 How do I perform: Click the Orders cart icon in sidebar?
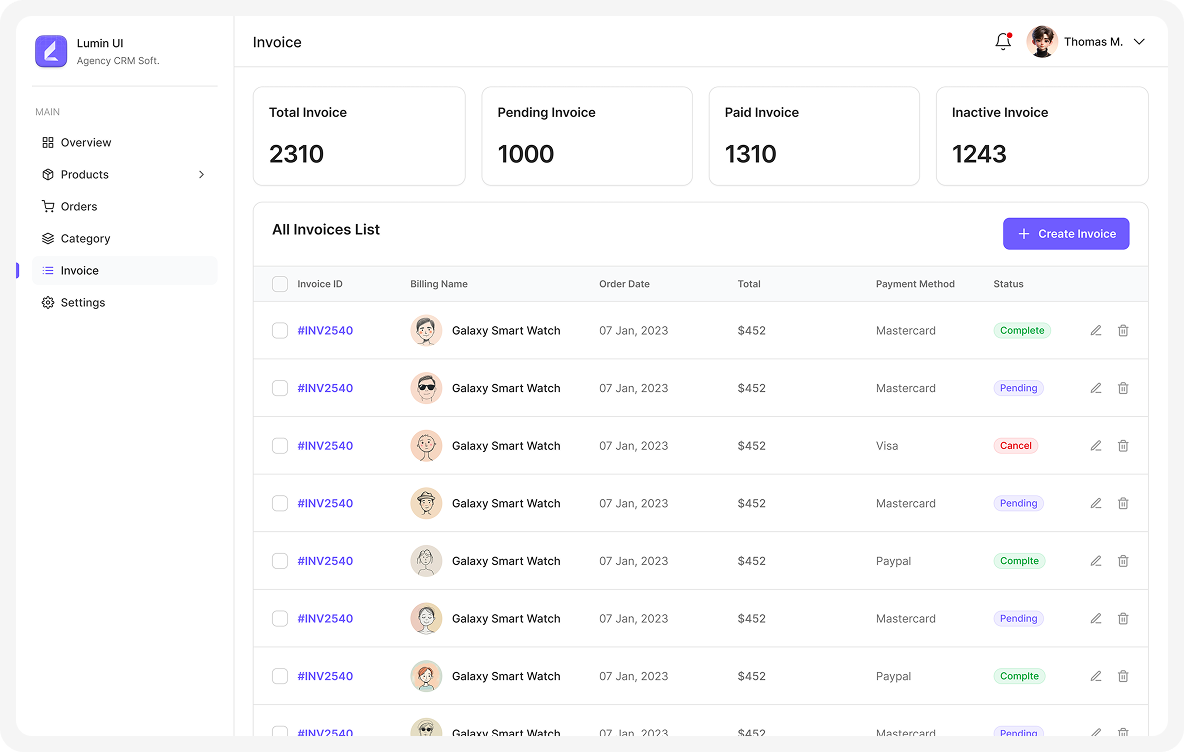pos(48,207)
